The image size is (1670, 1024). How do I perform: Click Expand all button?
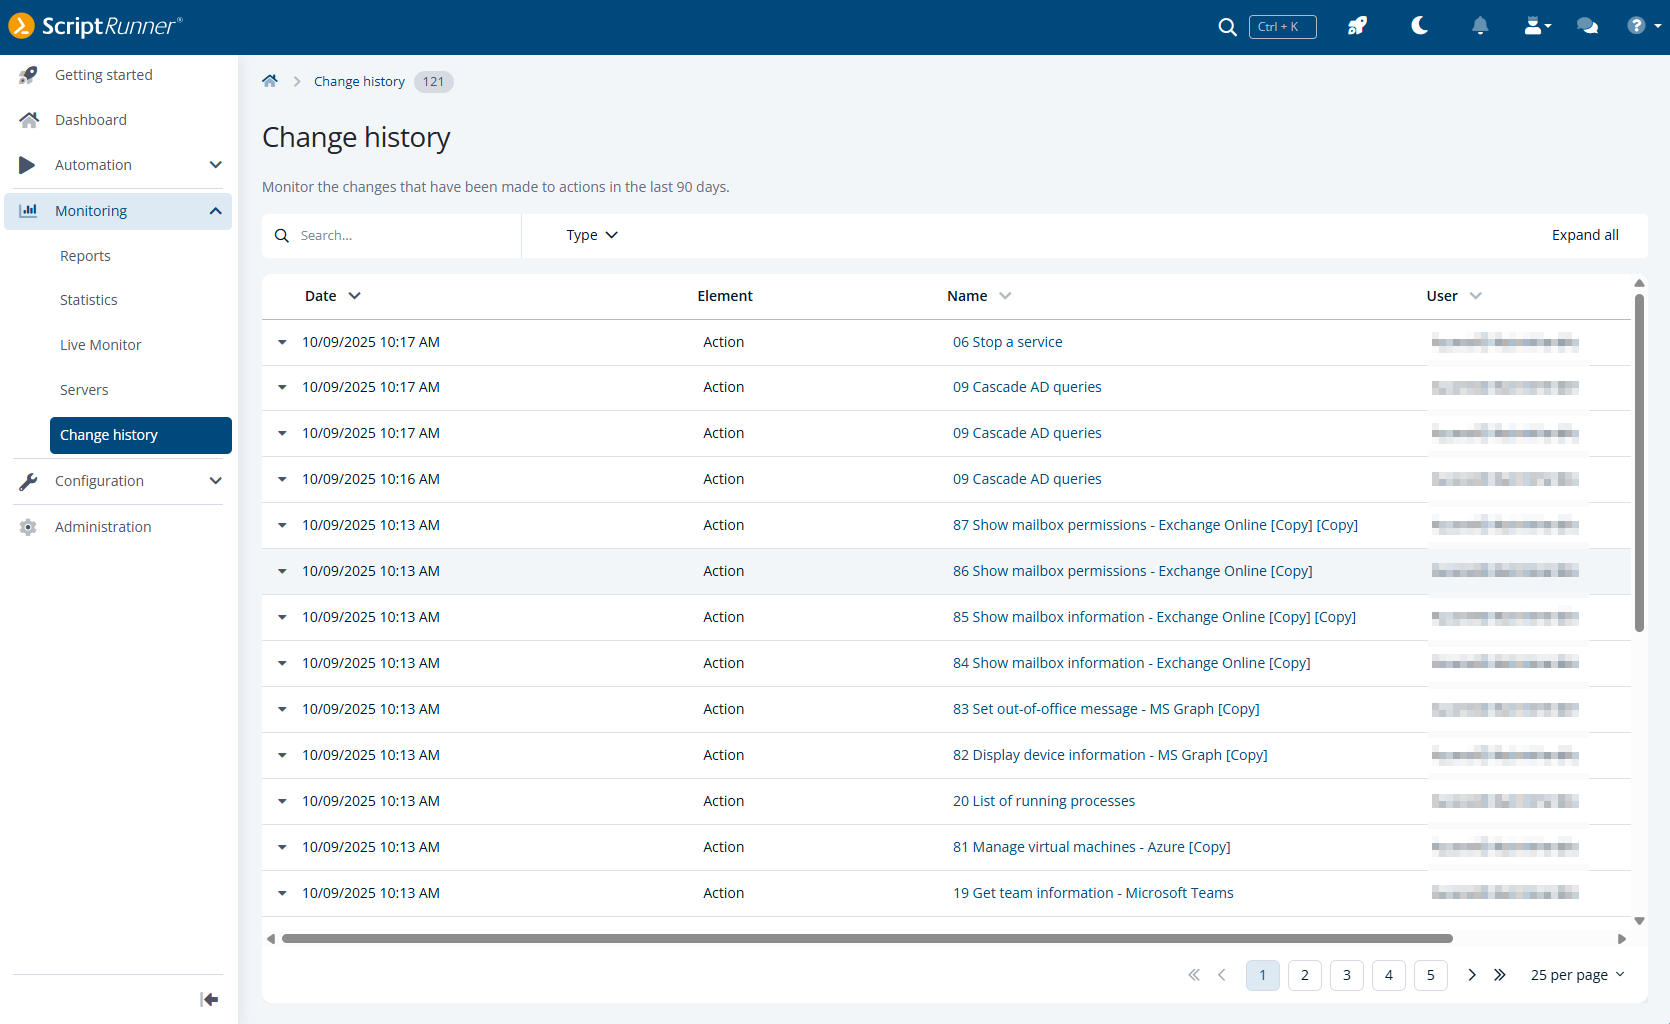tap(1585, 235)
